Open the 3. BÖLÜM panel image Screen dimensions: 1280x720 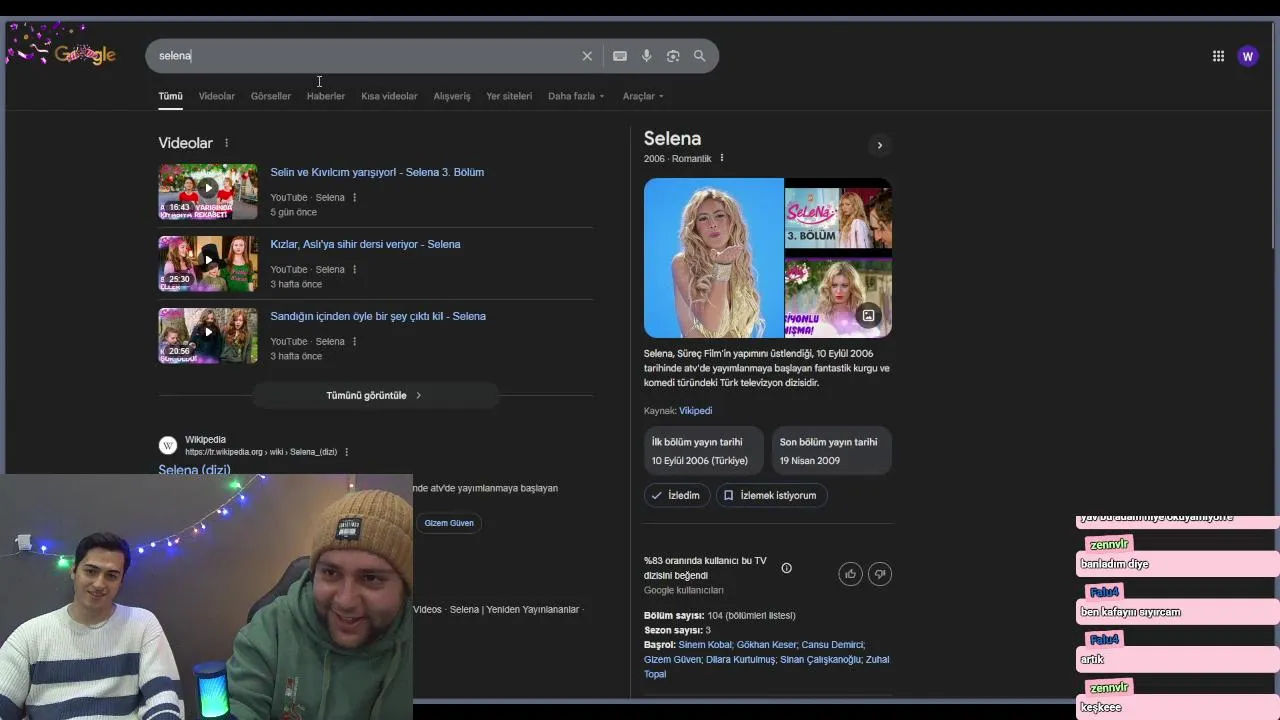(838, 217)
